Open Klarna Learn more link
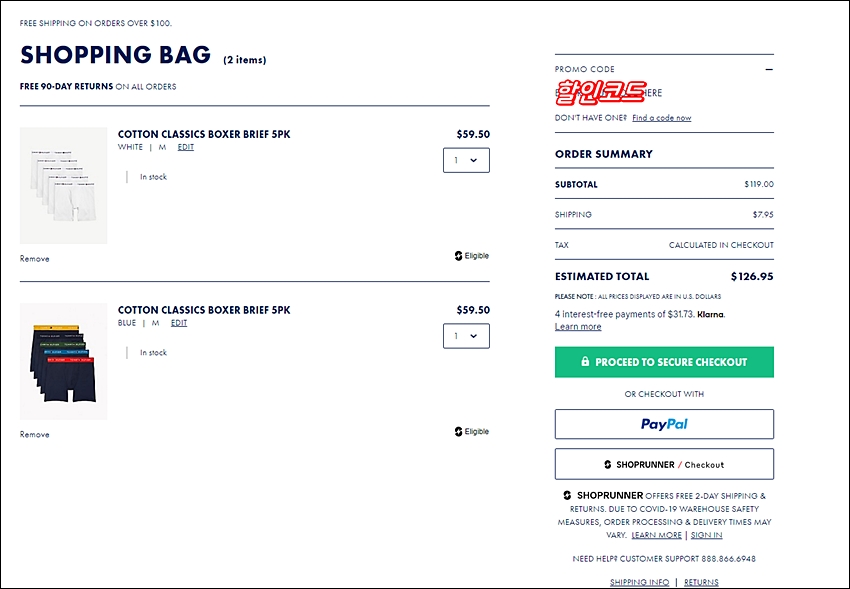Screen dimensions: 850x589 (x=578, y=327)
